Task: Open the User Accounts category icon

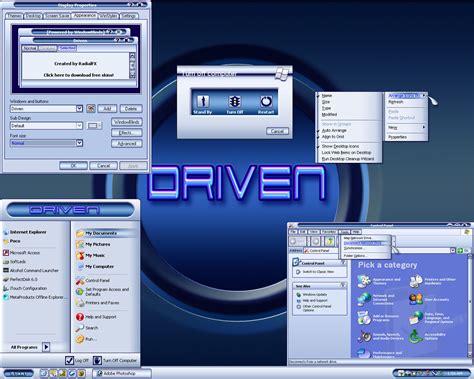Action: click(x=416, y=299)
